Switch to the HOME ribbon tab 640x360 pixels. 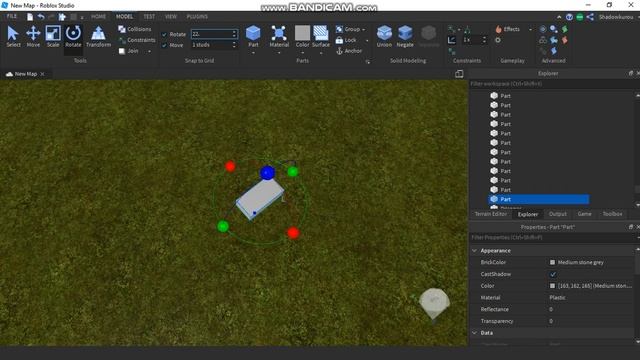[98, 17]
